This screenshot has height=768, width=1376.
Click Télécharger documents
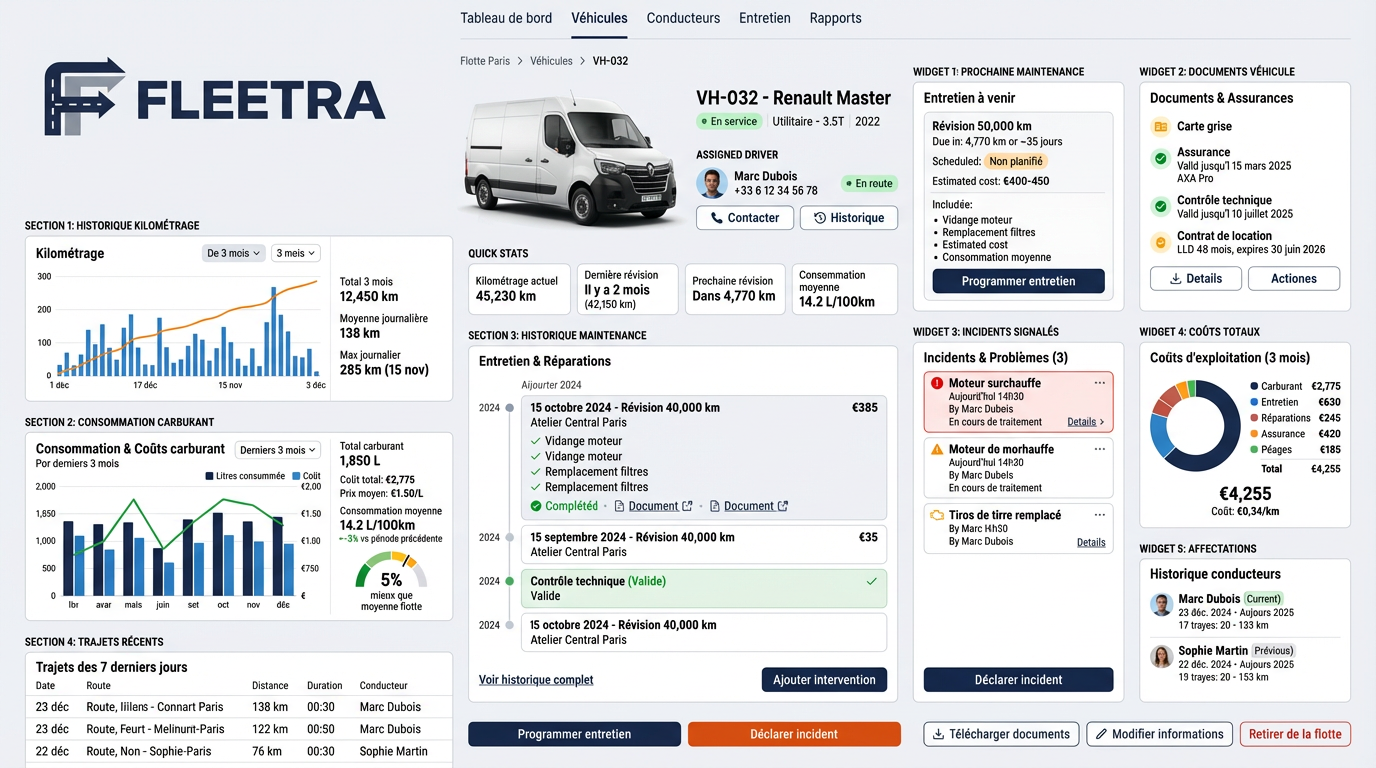pyautogui.click(x=1001, y=734)
